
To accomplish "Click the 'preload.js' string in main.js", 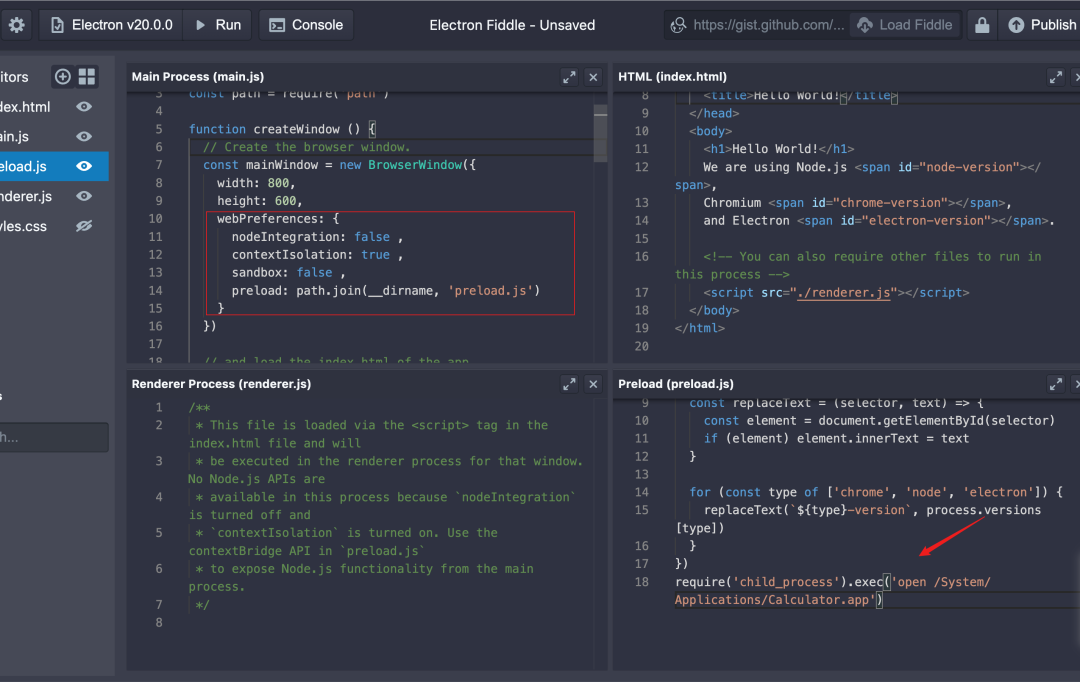I will (490, 291).
